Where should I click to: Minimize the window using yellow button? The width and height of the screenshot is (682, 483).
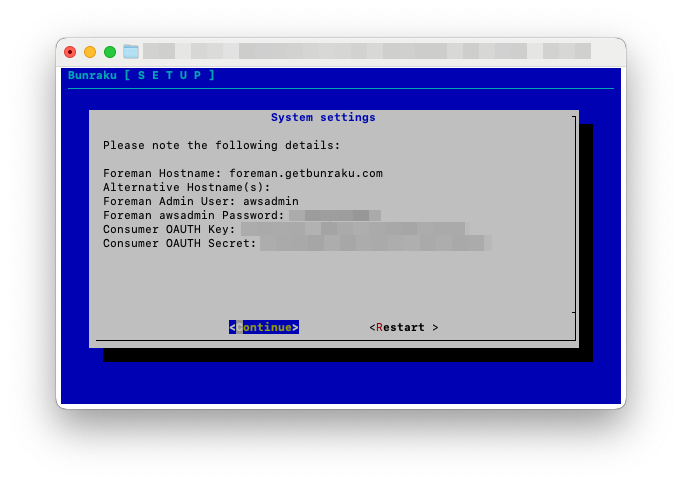90,52
